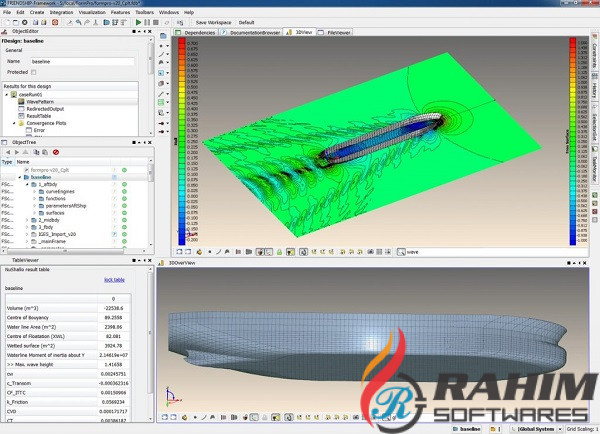Click the blue bottom of left color legend

pyautogui.click(x=182, y=241)
